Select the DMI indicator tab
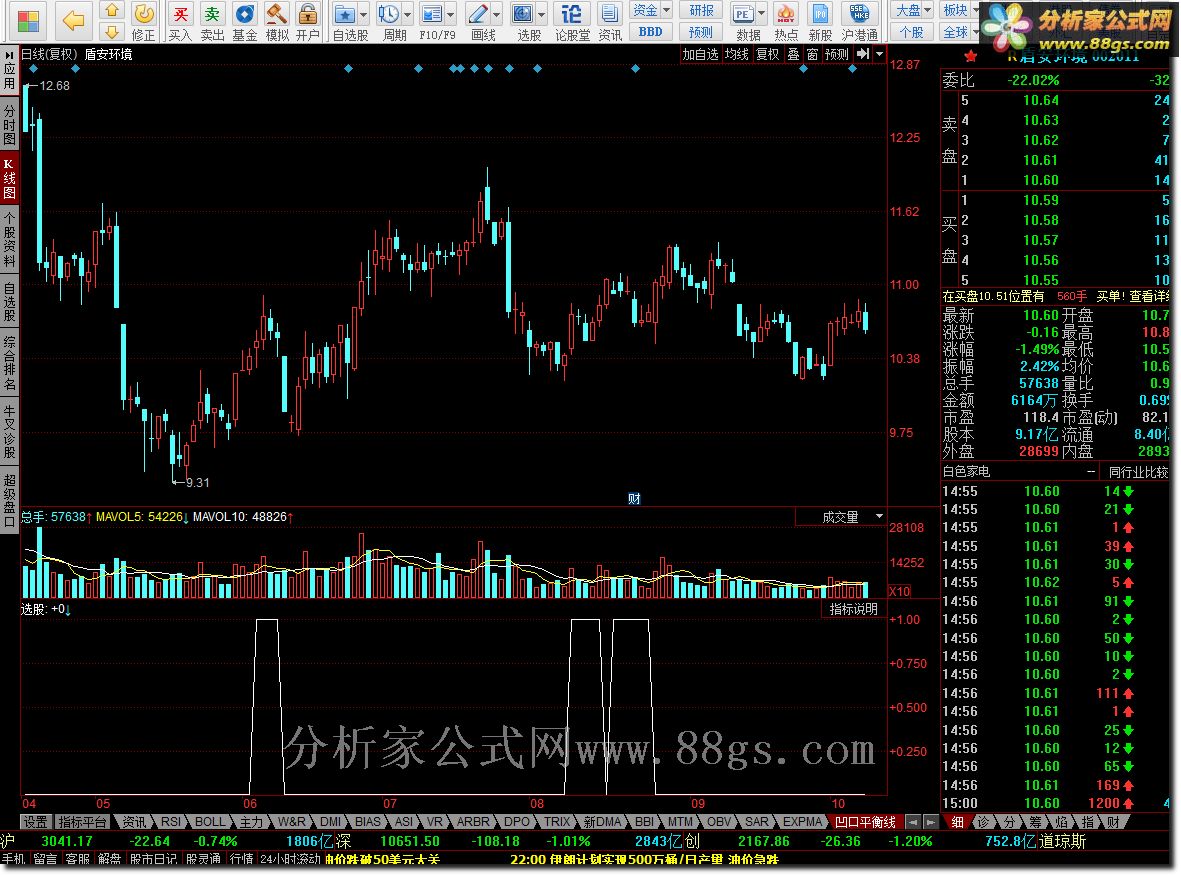1181x875 pixels. pos(331,822)
